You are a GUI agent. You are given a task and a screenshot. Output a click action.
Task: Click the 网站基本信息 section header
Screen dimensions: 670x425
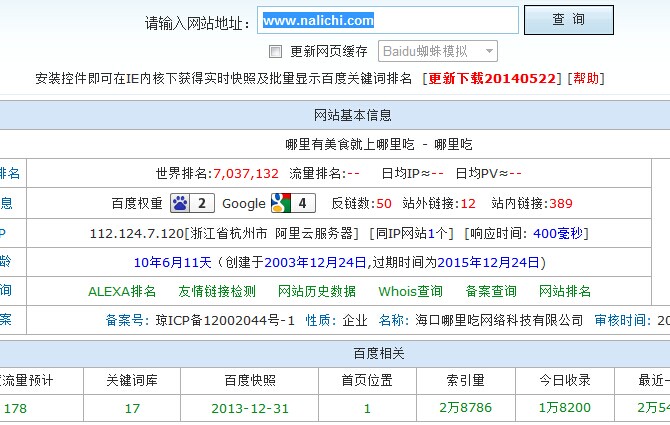[x=353, y=115]
